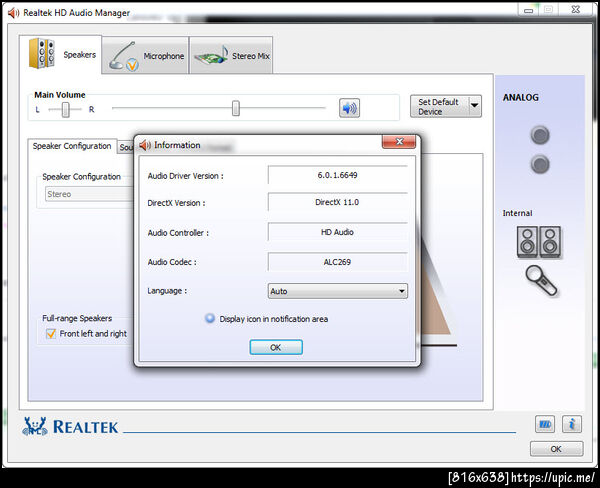Click the upper analog jack connector
This screenshot has height=488, width=600.
[540, 135]
